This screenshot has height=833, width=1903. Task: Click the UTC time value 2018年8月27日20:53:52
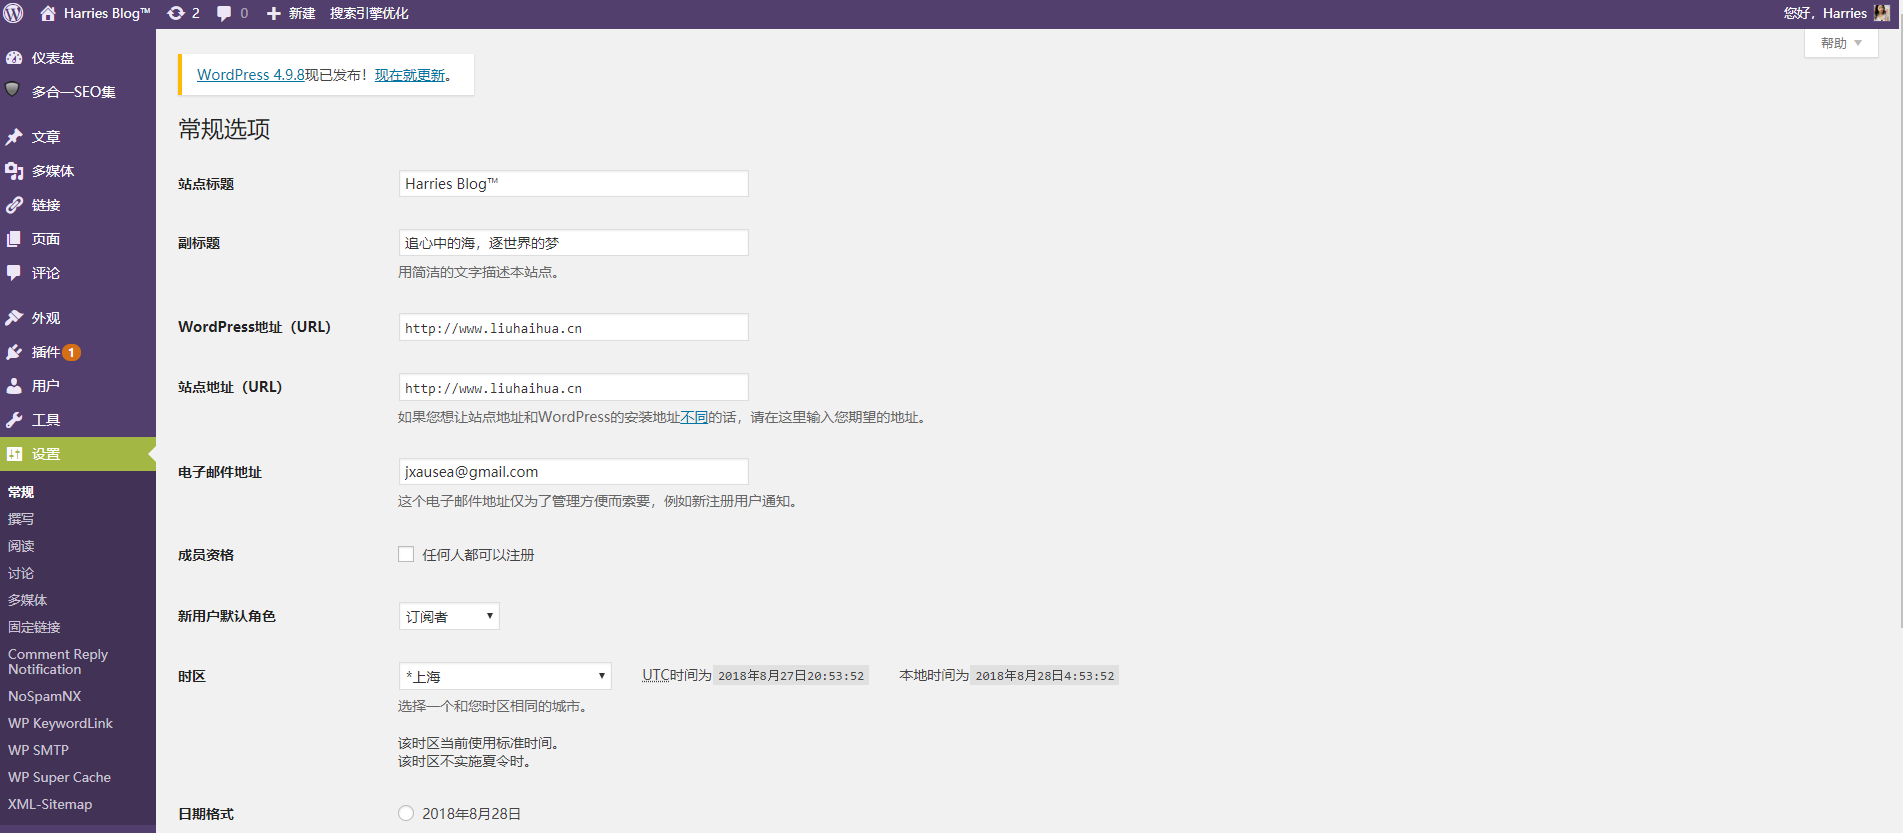pyautogui.click(x=791, y=676)
